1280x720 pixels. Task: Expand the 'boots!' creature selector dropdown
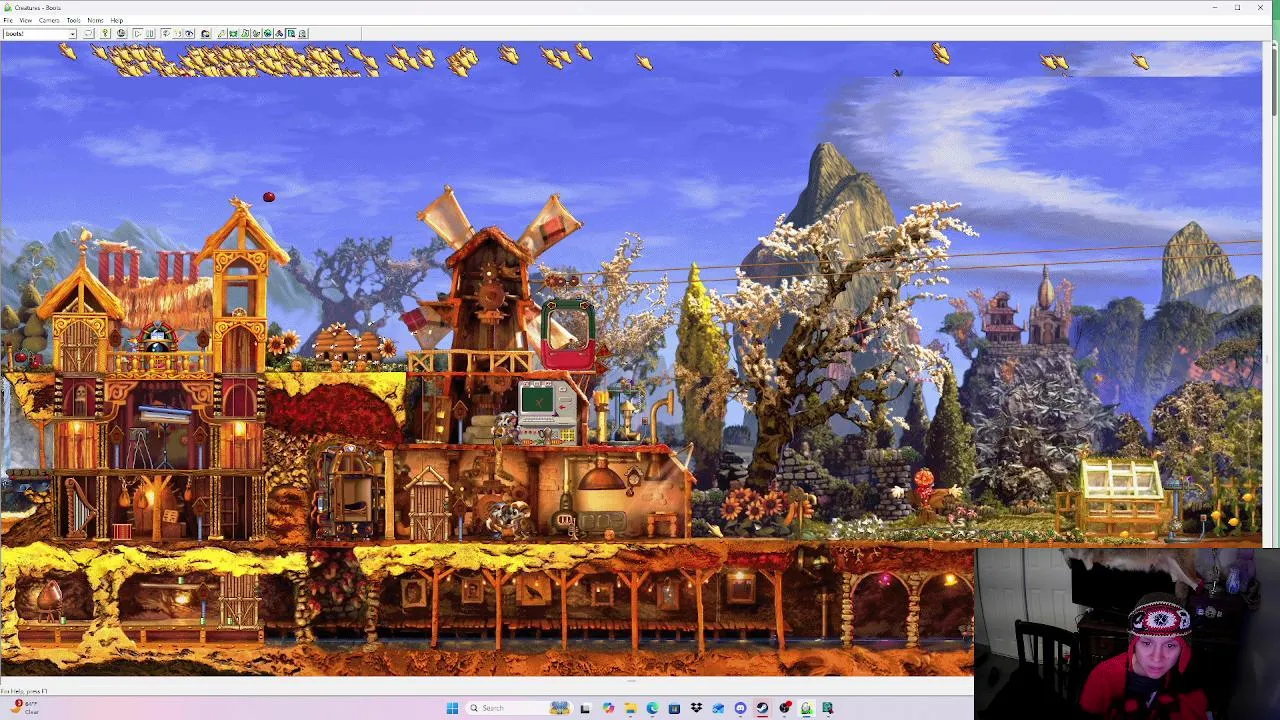(x=72, y=34)
